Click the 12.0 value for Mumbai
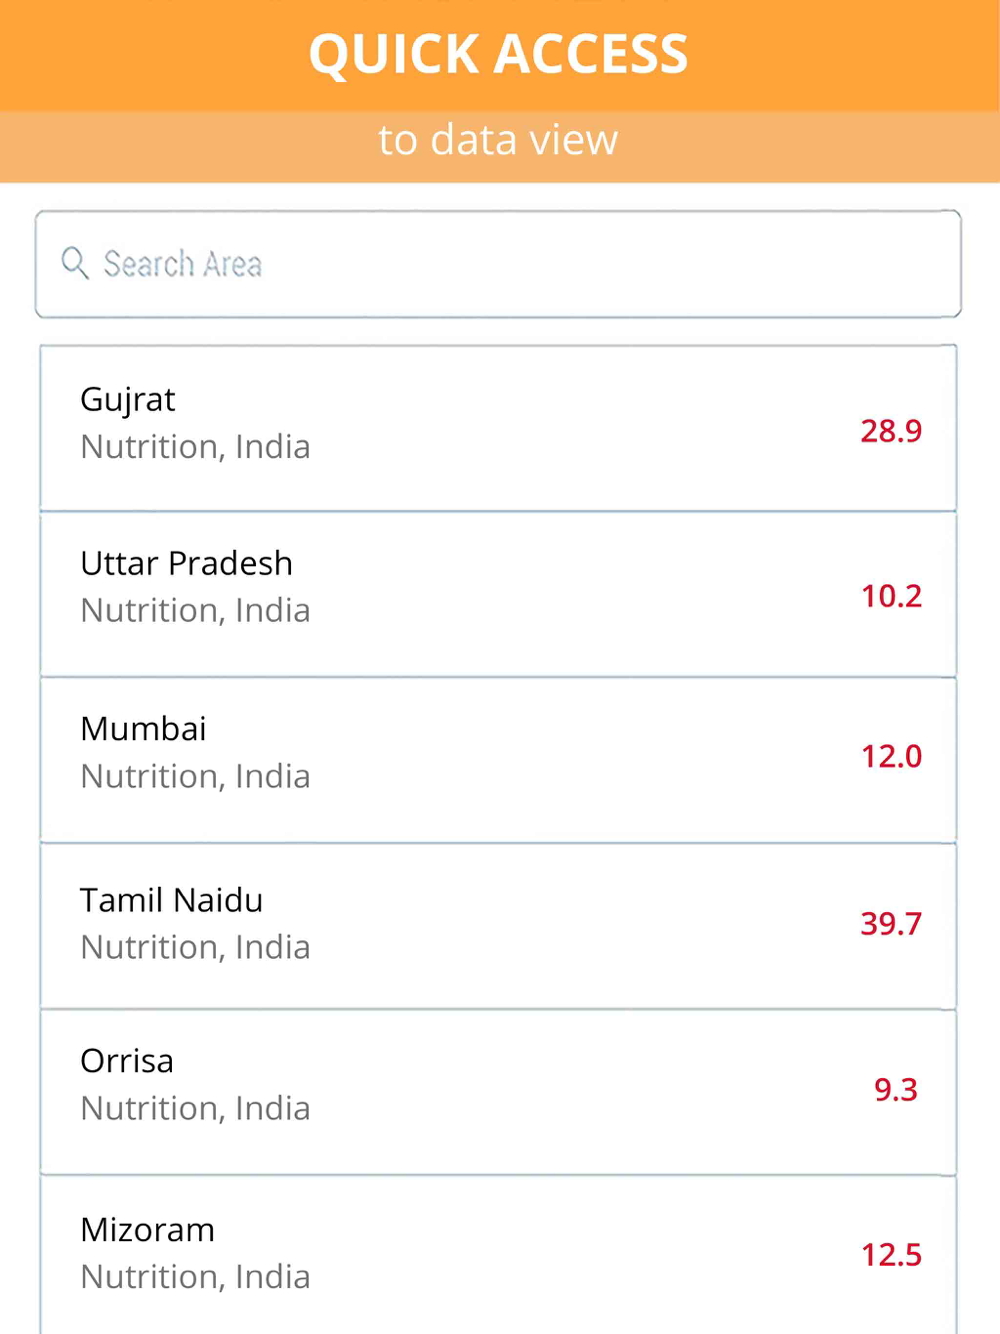The width and height of the screenshot is (1000, 1334). tap(891, 756)
